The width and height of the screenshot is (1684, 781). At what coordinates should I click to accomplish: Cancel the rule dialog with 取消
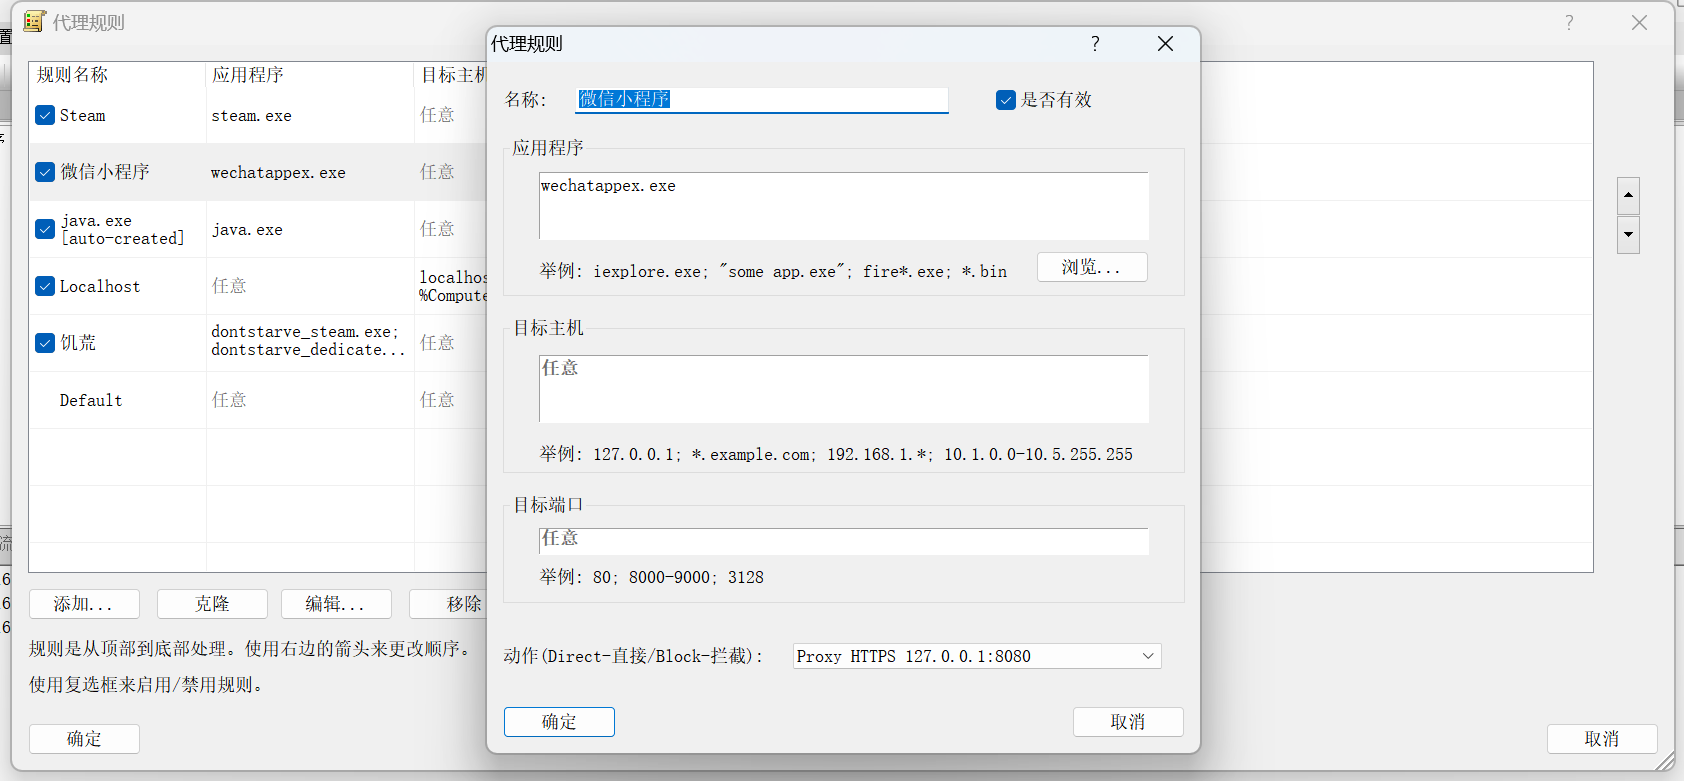tap(1128, 722)
